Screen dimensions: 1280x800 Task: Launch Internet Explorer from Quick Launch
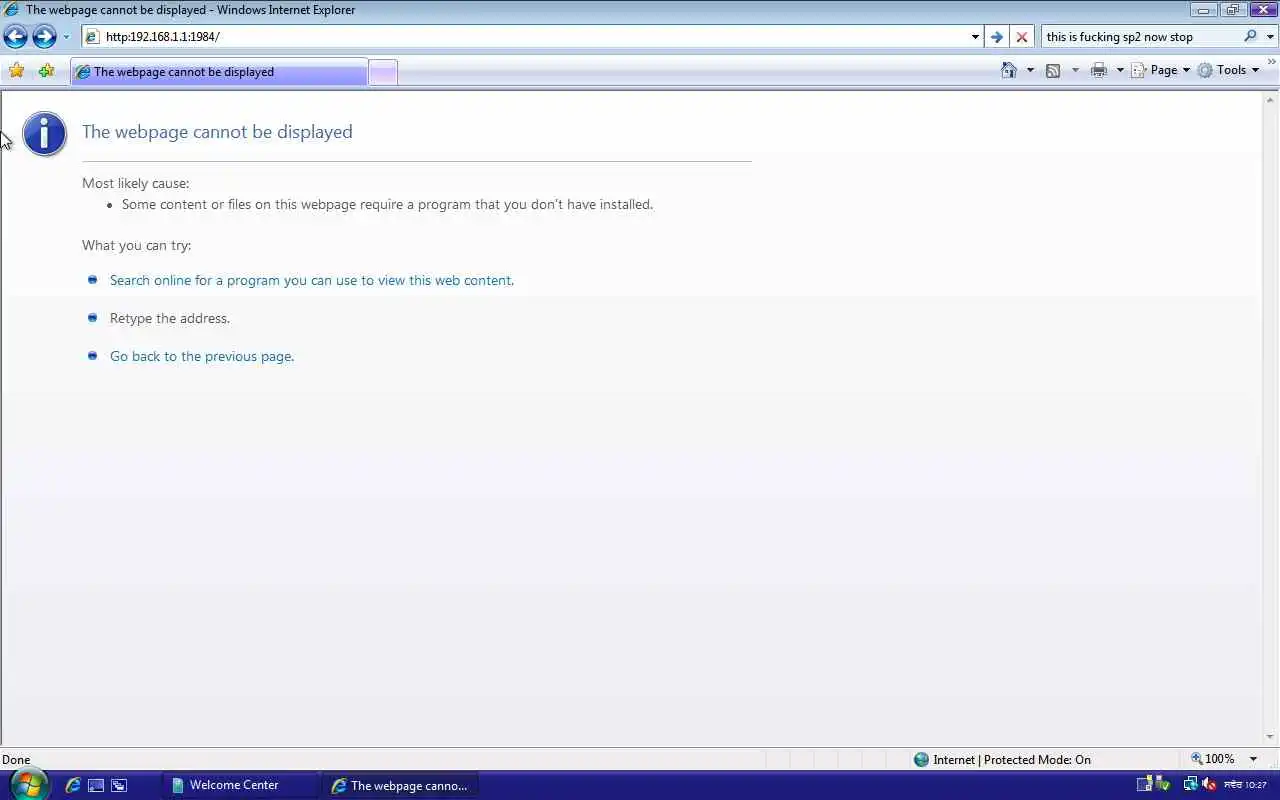(72, 785)
